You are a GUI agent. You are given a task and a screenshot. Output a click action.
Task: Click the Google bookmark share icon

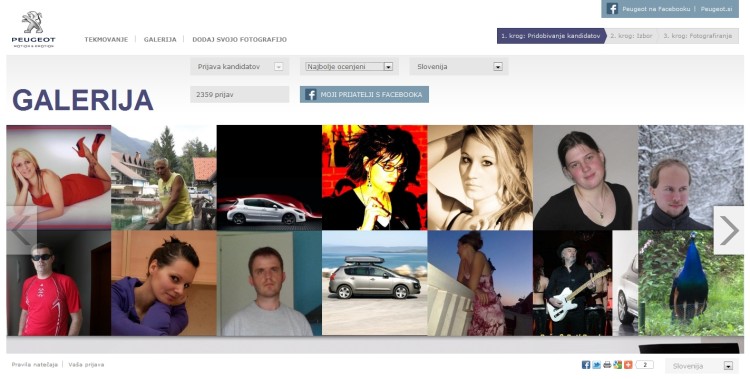[x=618, y=365]
